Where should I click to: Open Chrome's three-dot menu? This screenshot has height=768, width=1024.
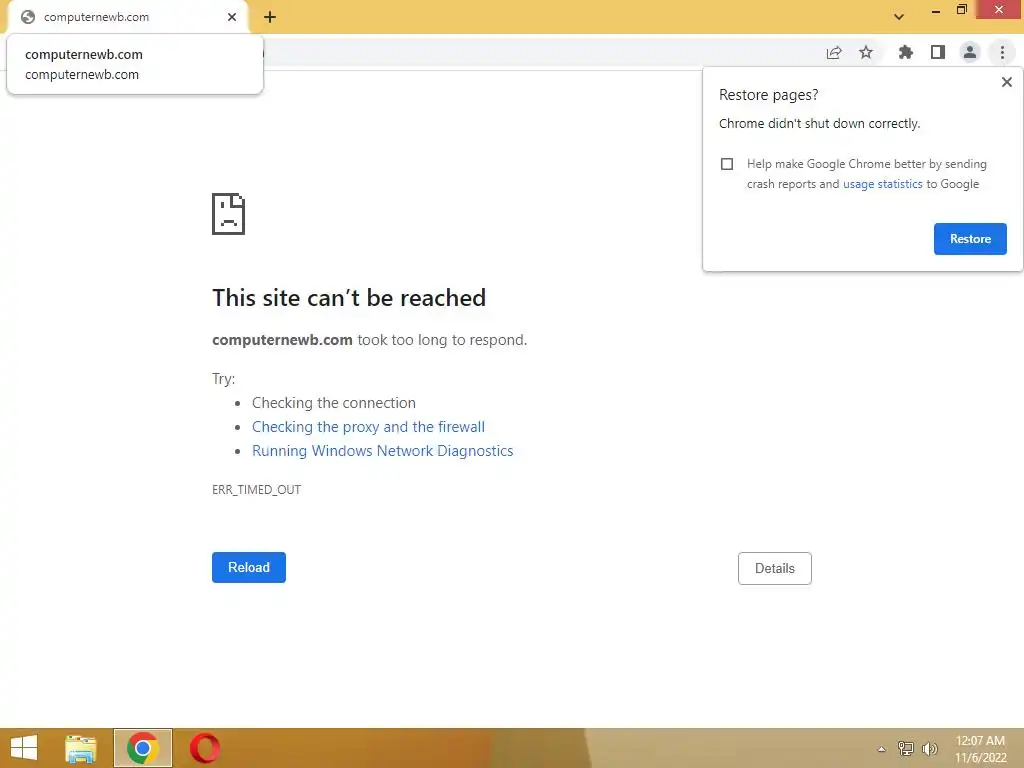(x=1002, y=52)
